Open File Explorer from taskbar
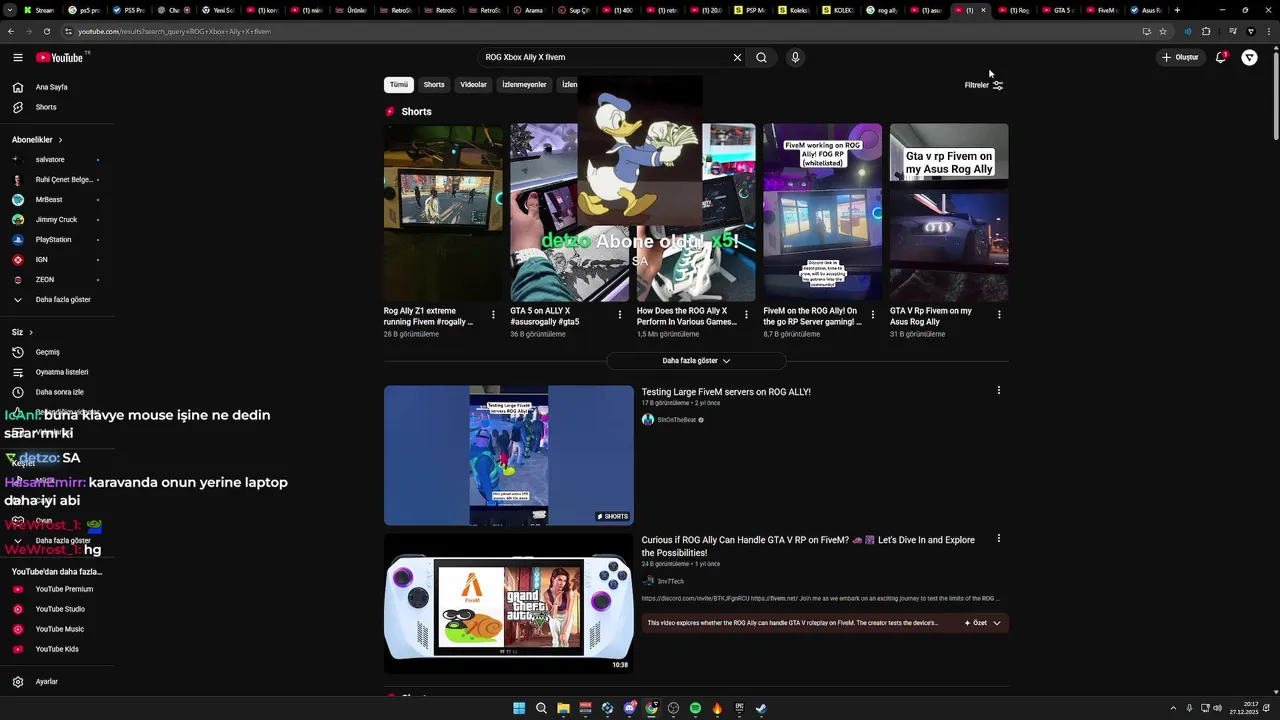The height and width of the screenshot is (720, 1280). [563, 708]
